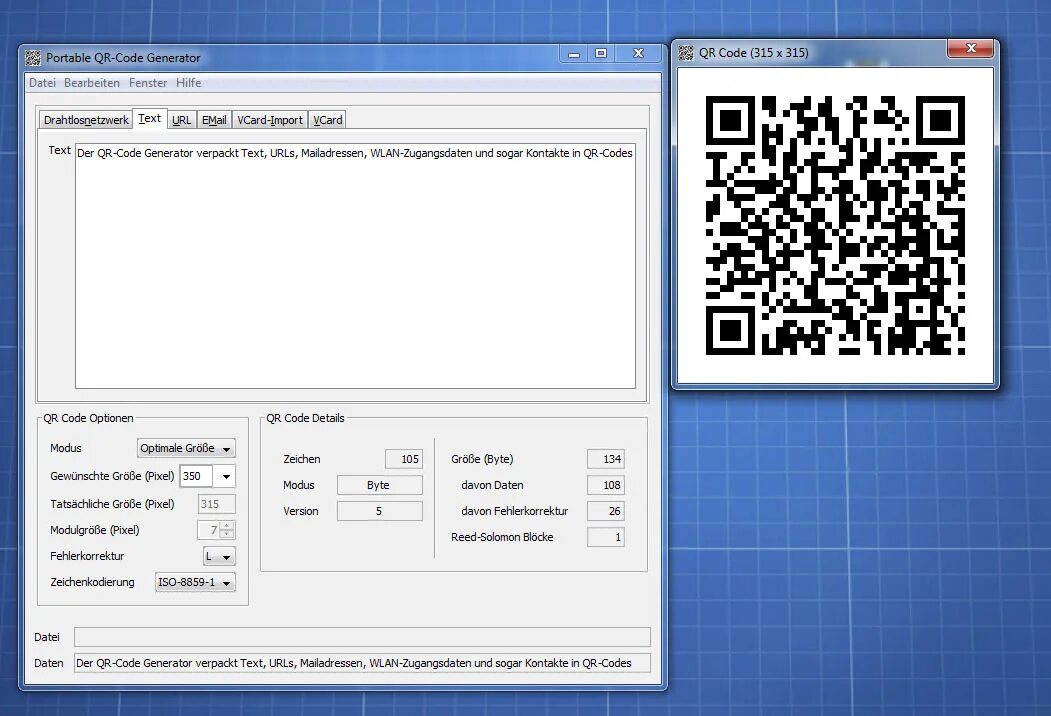The width and height of the screenshot is (1051, 716).
Task: Click the Tatsächliche Größe 315 field
Action: pyautogui.click(x=217, y=504)
